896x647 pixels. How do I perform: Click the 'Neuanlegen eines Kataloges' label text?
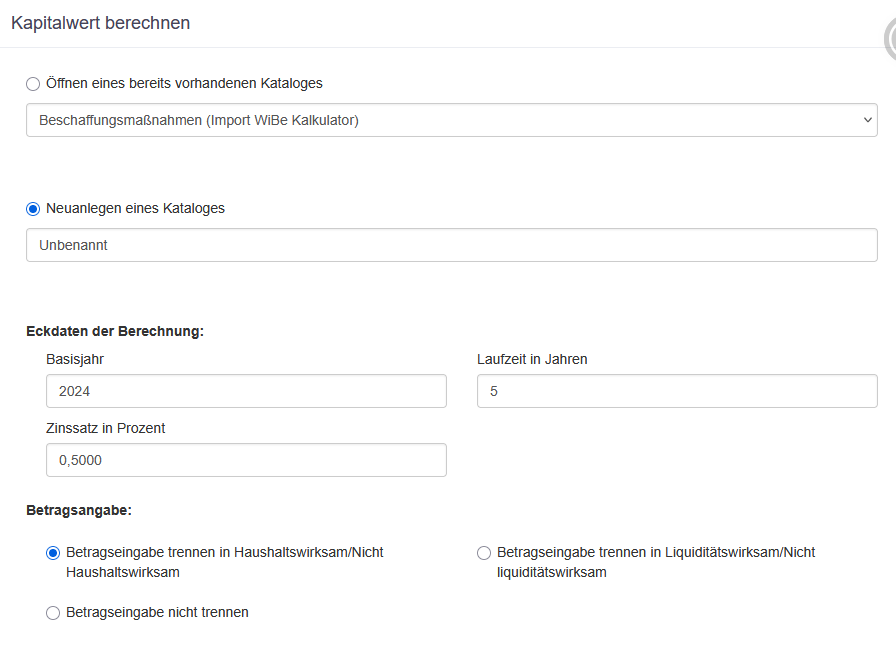[135, 208]
